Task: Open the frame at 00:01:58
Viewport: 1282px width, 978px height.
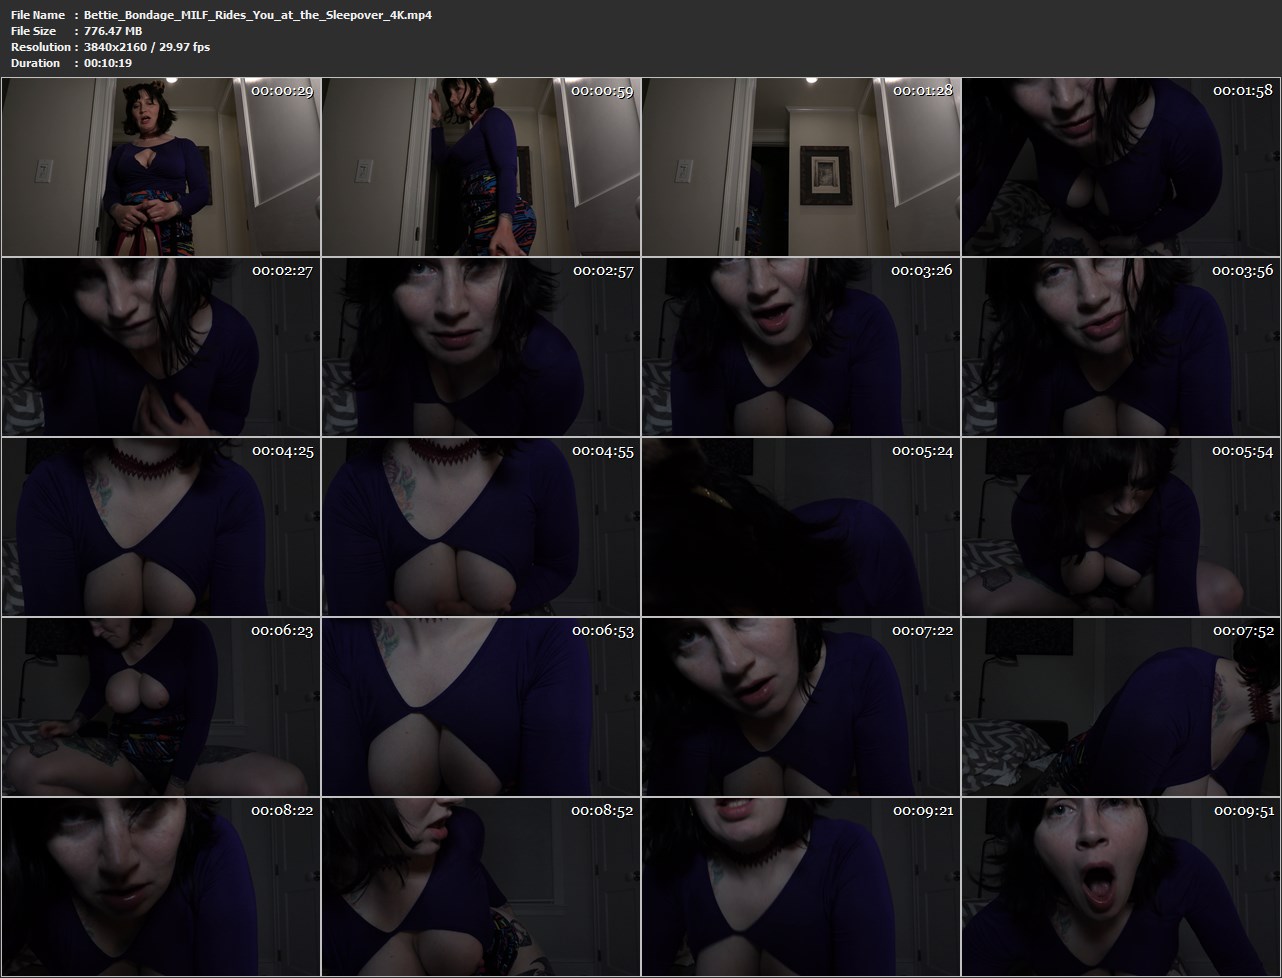Action: click(1121, 167)
